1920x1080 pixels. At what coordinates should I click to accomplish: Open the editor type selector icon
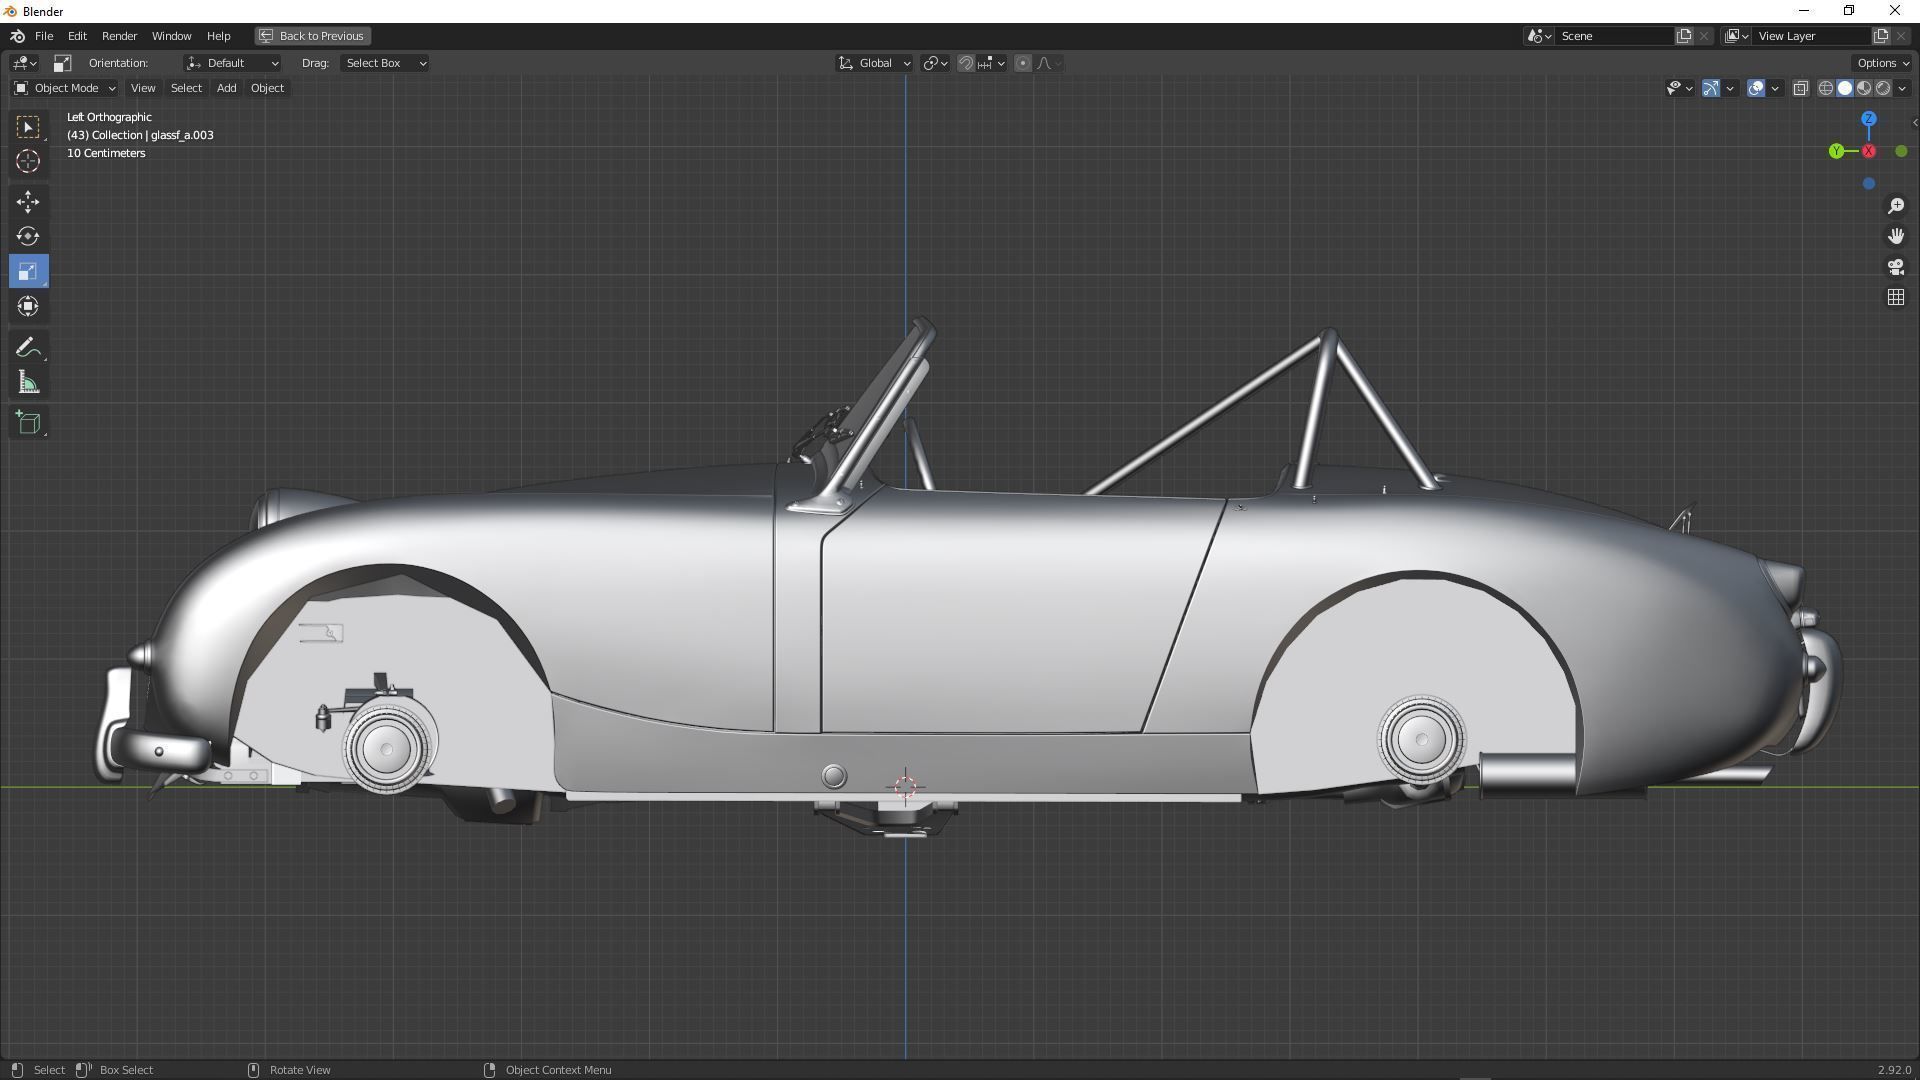click(x=25, y=63)
